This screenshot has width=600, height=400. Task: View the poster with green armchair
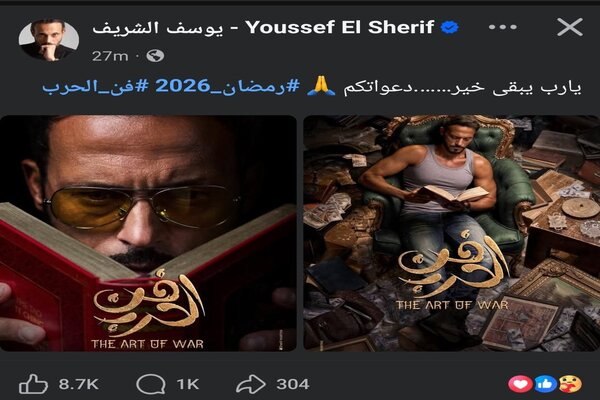click(452, 233)
